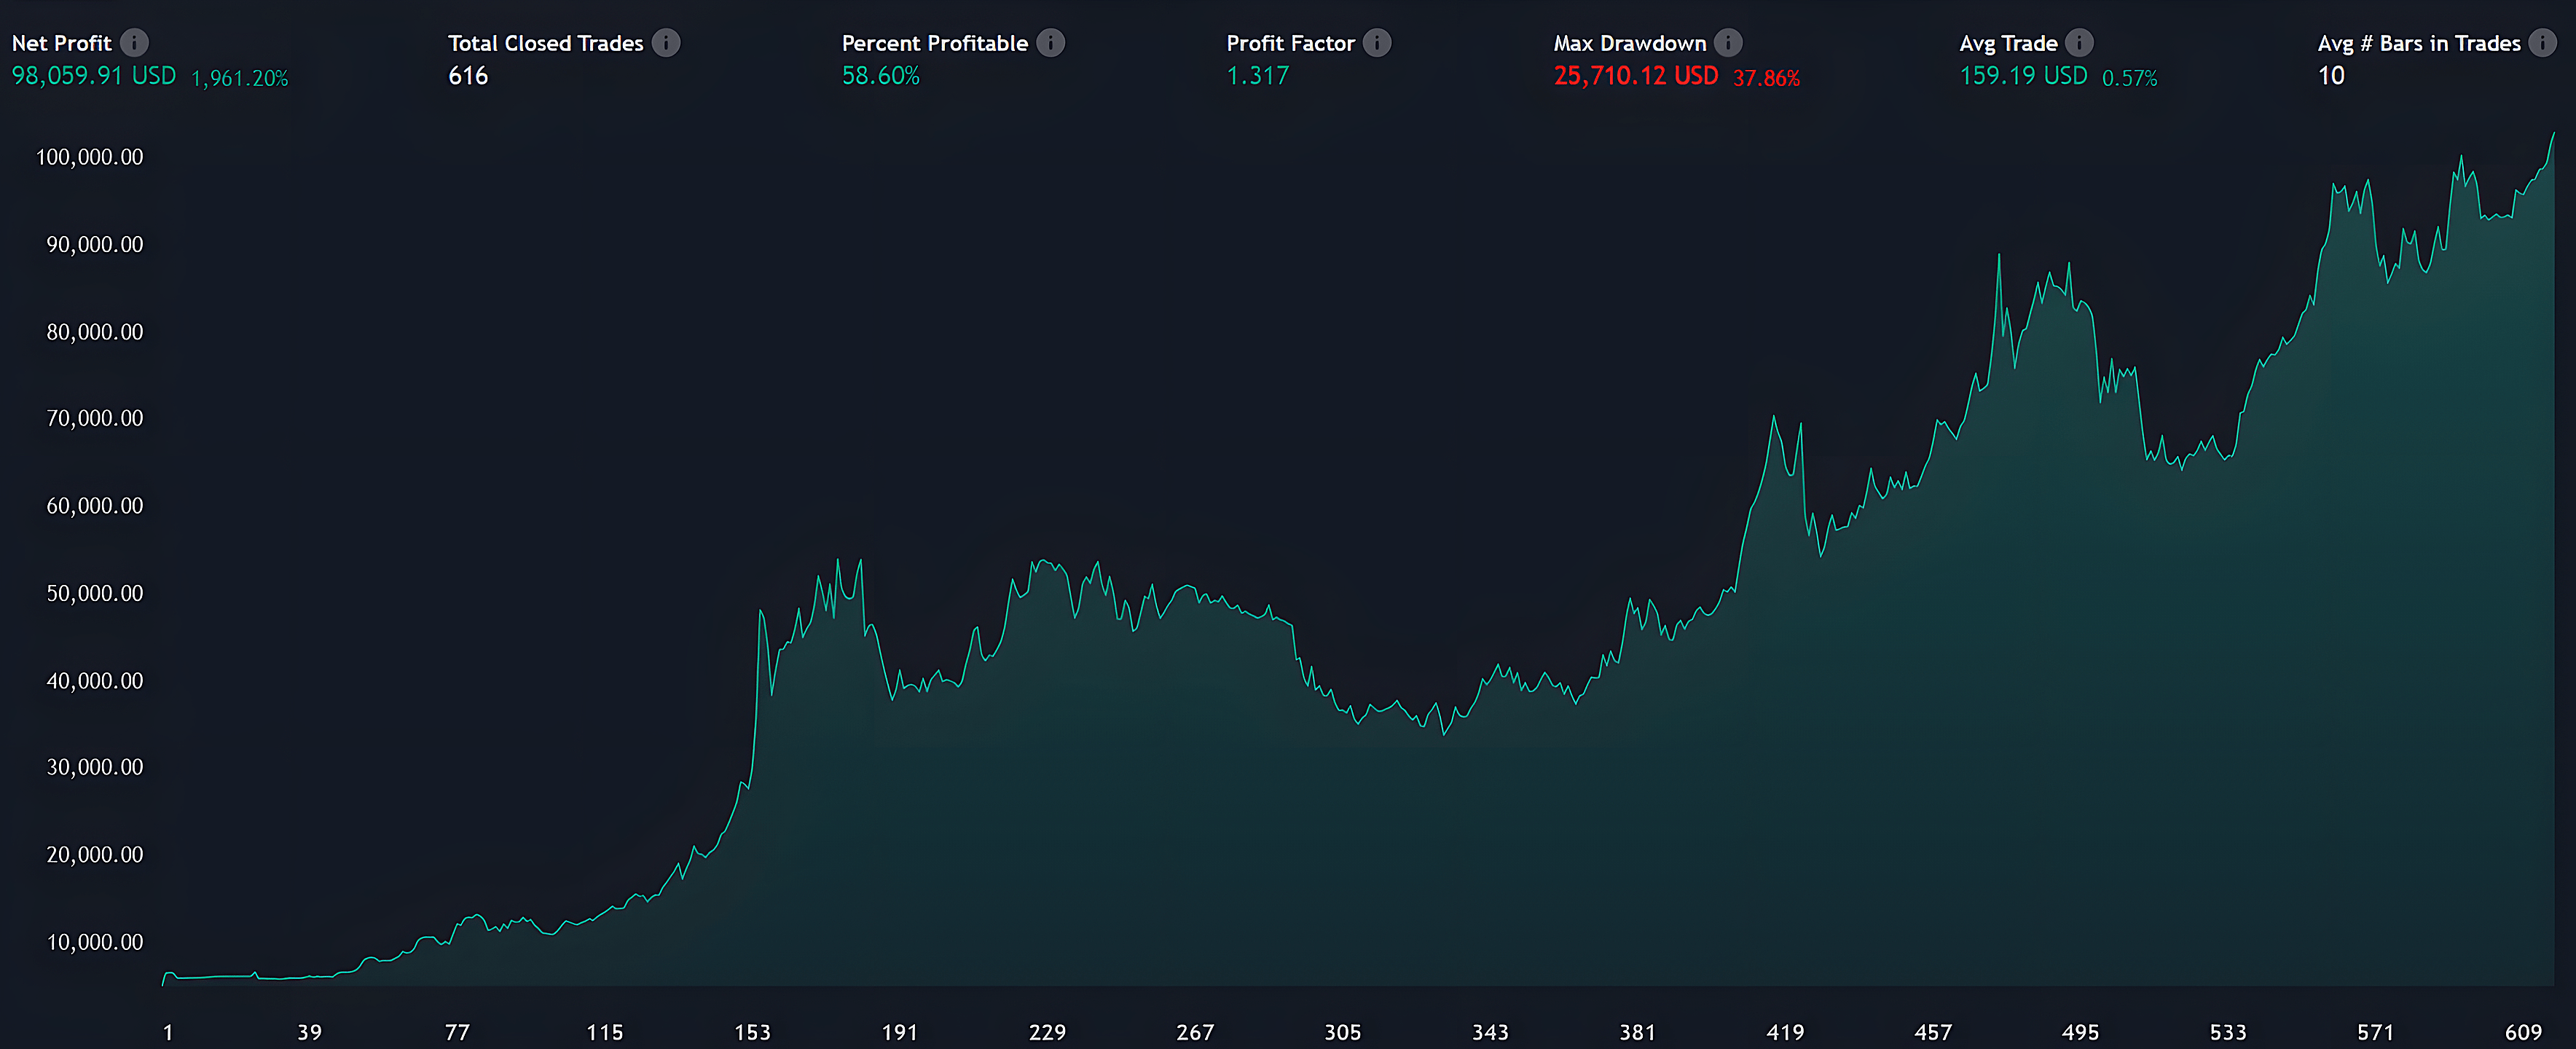The height and width of the screenshot is (1049, 2576).
Task: Click trade number 153 on x-axis
Action: click(x=753, y=1032)
